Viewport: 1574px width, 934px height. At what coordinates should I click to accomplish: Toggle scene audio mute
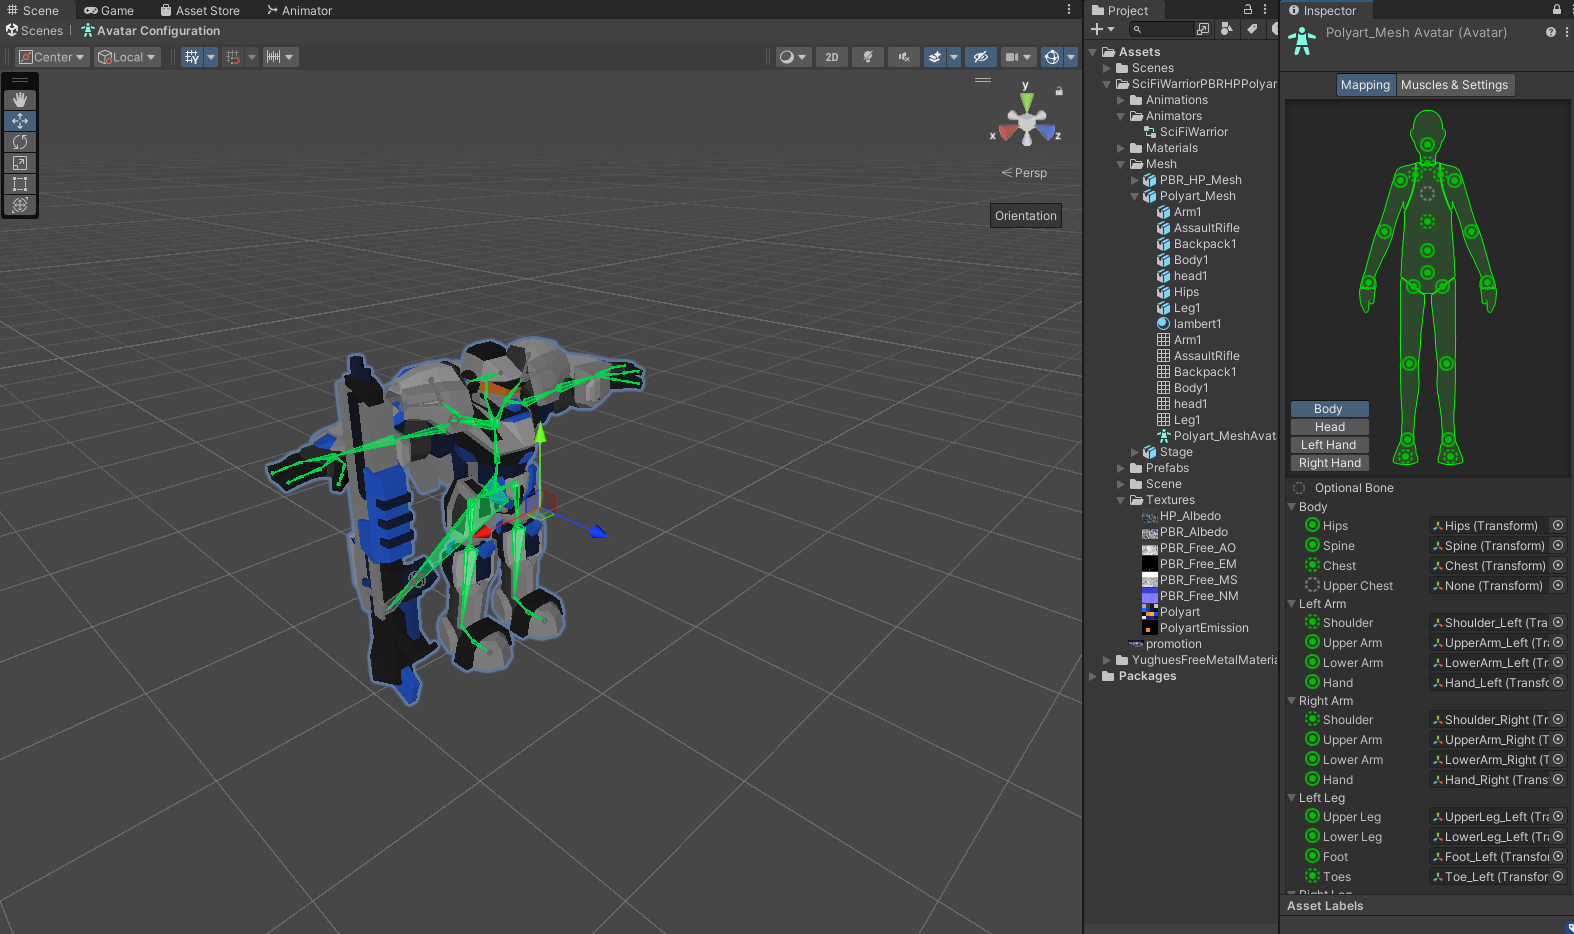(904, 57)
